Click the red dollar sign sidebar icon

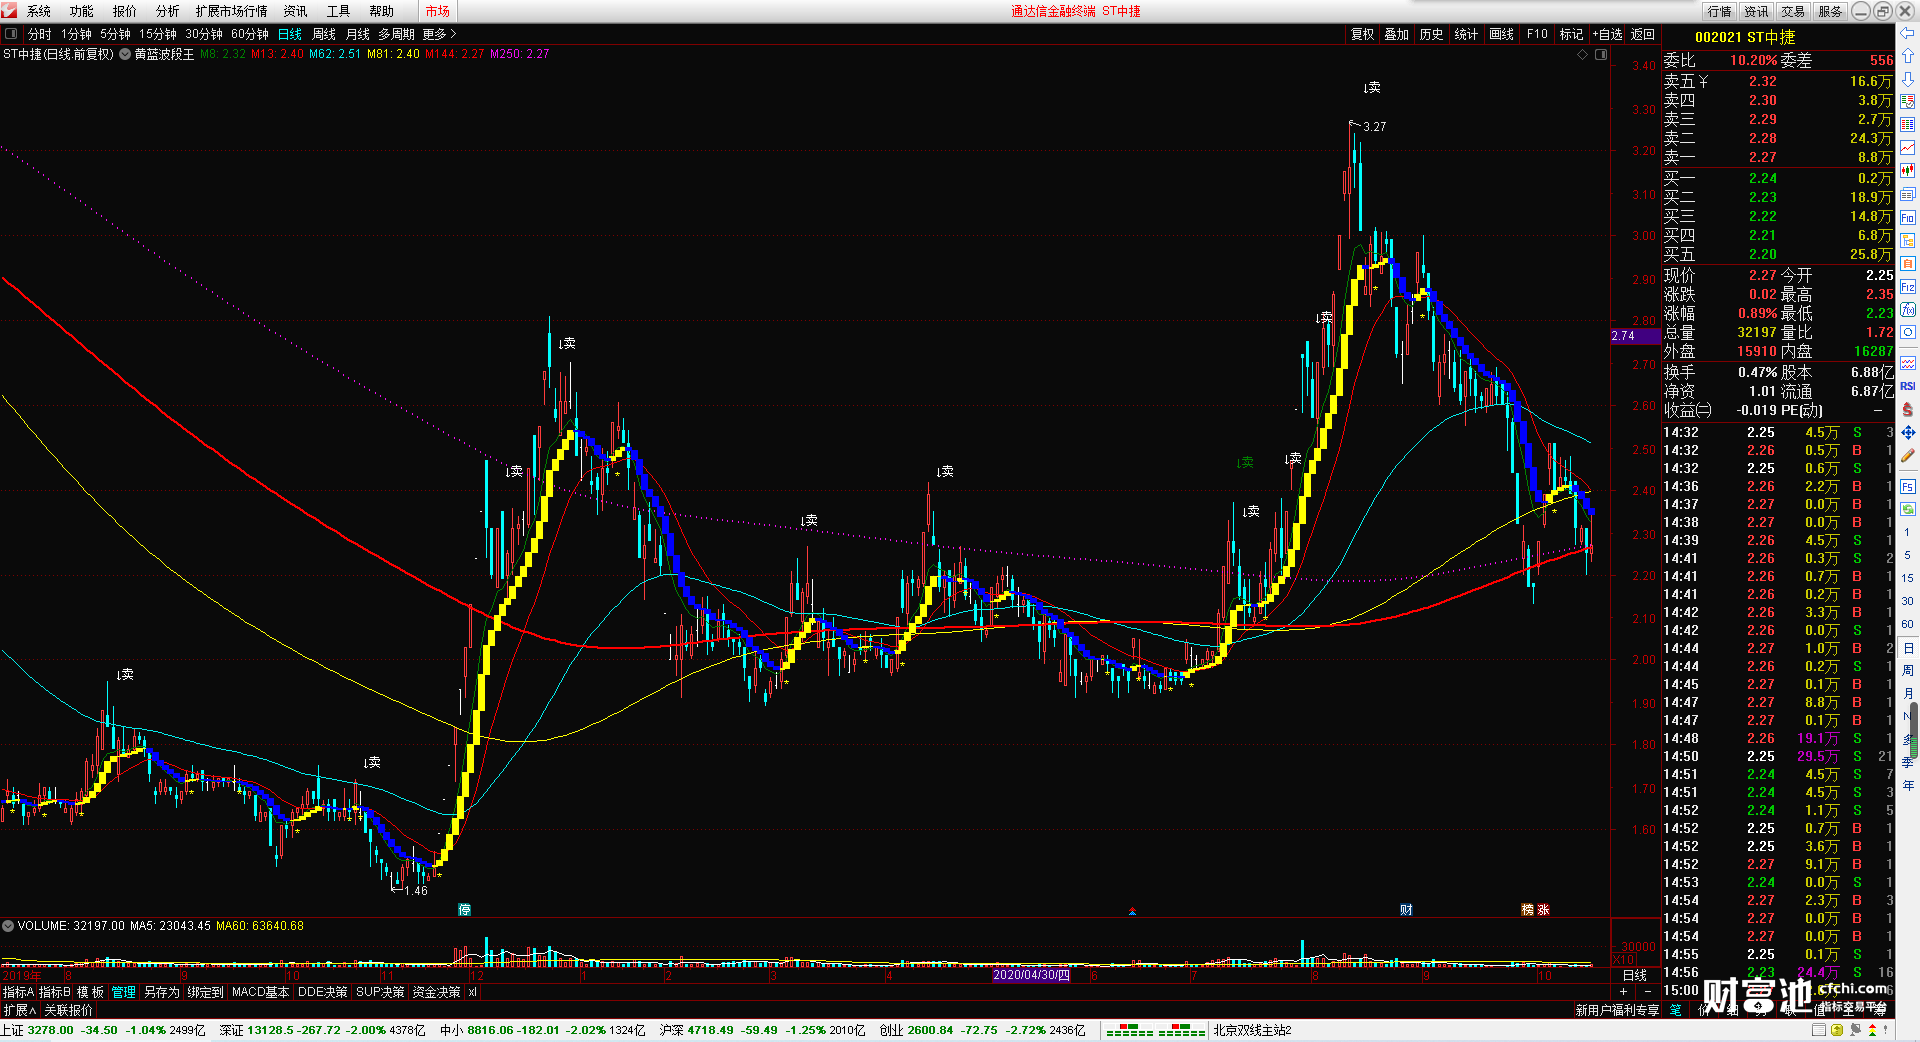pos(1908,409)
